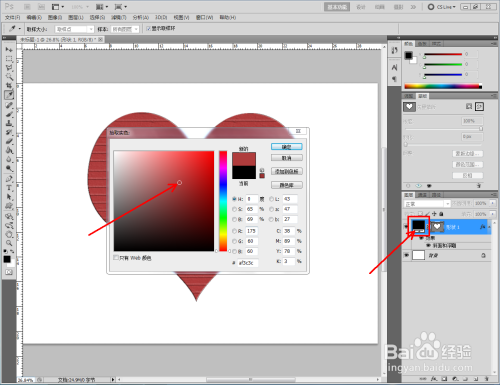The height and width of the screenshot is (385, 500).
Task: Select the Blur tool
Action: pyautogui.click(x=9, y=159)
